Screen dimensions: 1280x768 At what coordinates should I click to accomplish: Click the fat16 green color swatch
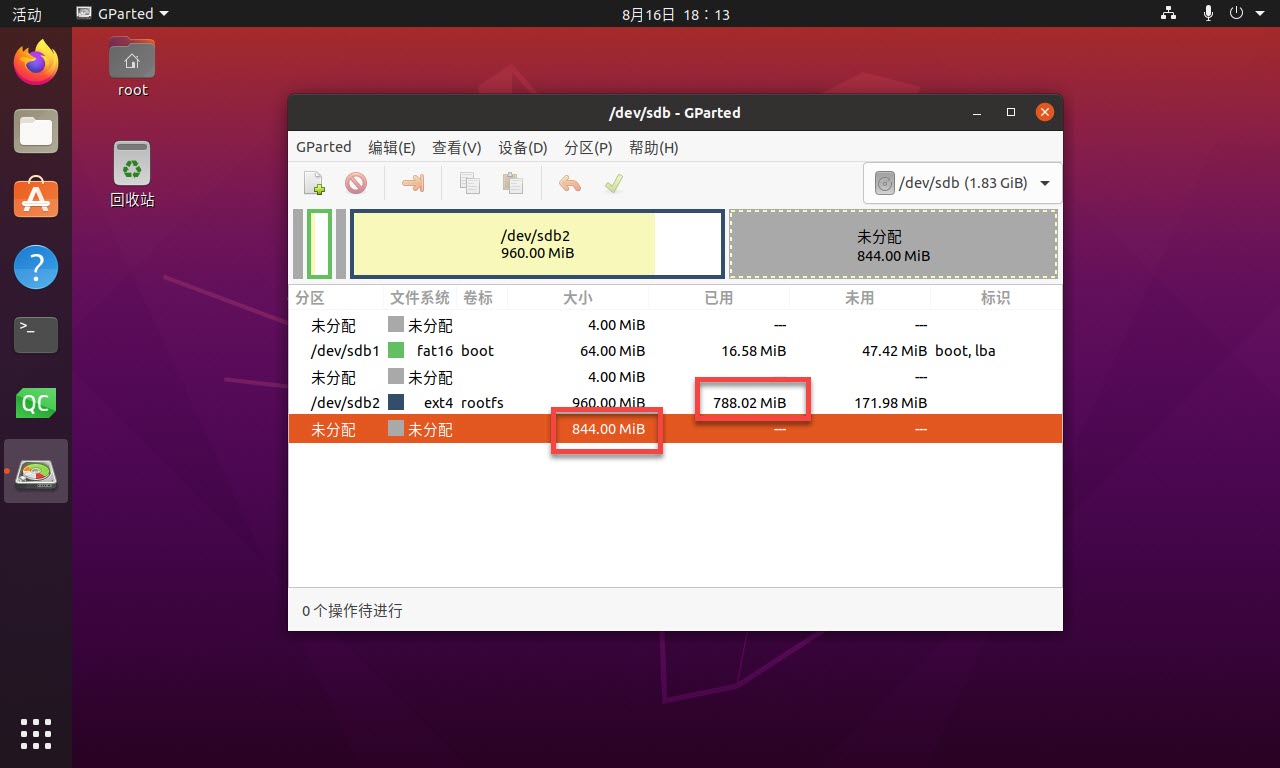click(396, 351)
